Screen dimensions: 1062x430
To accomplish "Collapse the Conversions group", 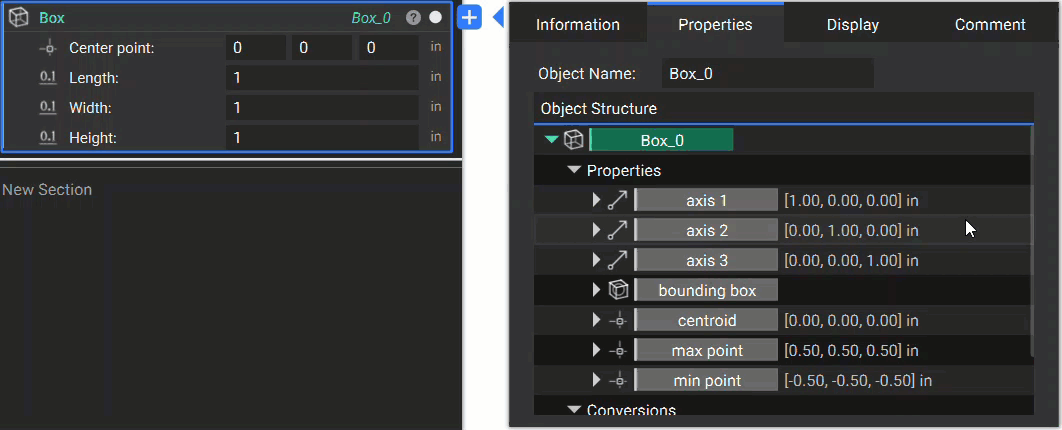I will 574,410.
